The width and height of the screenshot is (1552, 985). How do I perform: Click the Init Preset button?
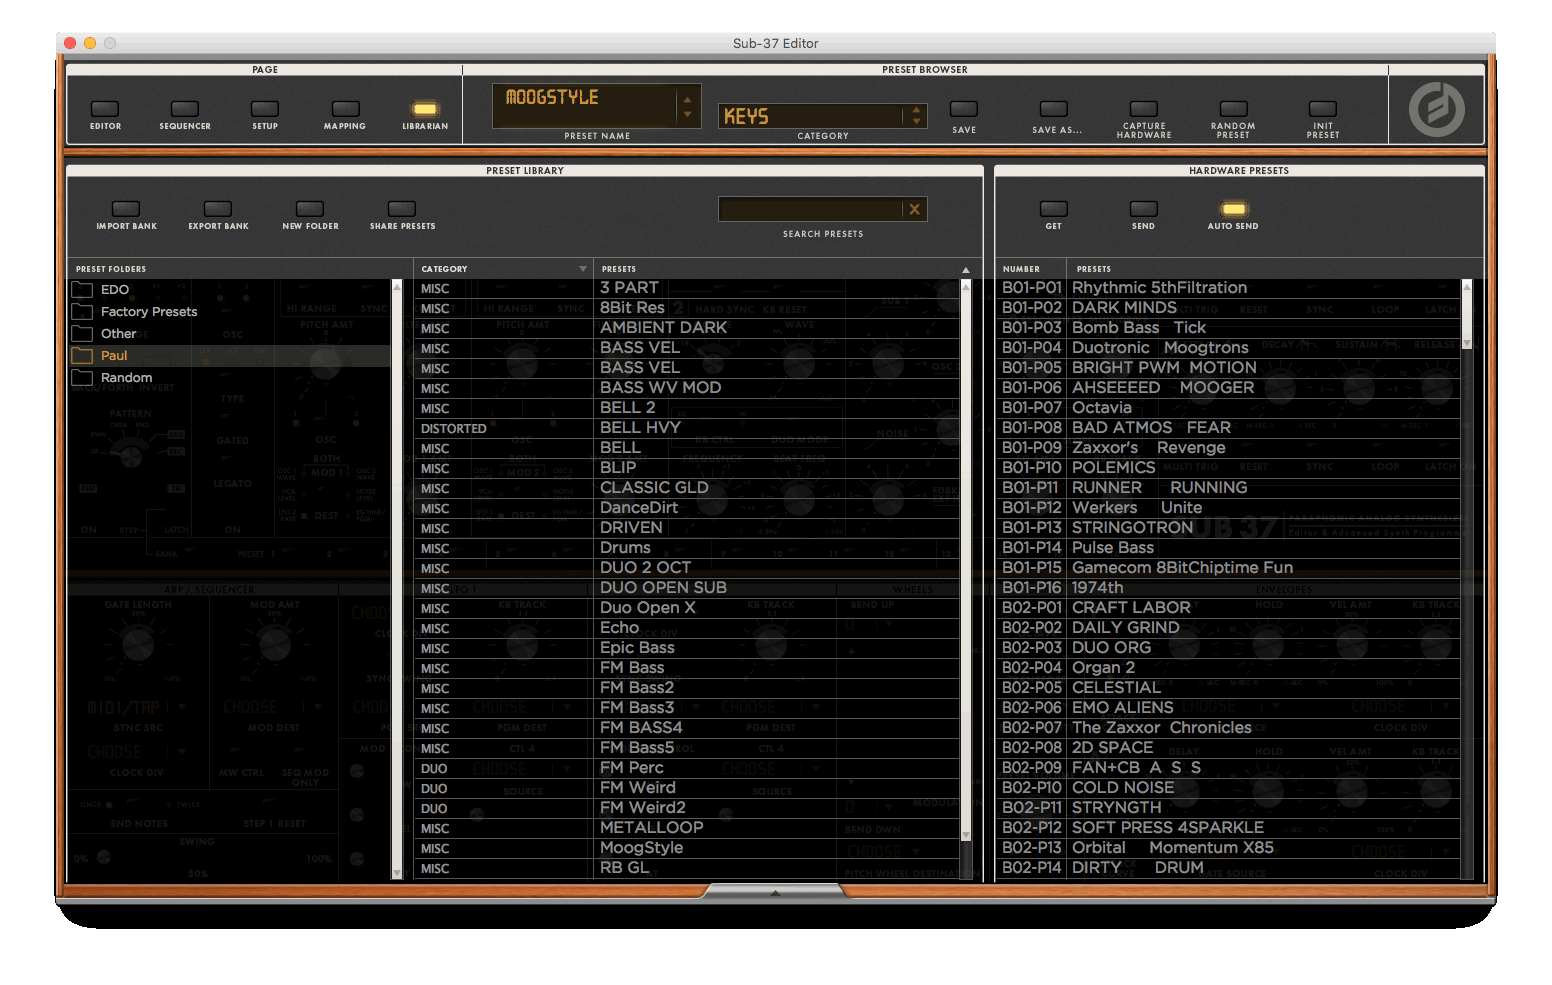coord(1322,109)
